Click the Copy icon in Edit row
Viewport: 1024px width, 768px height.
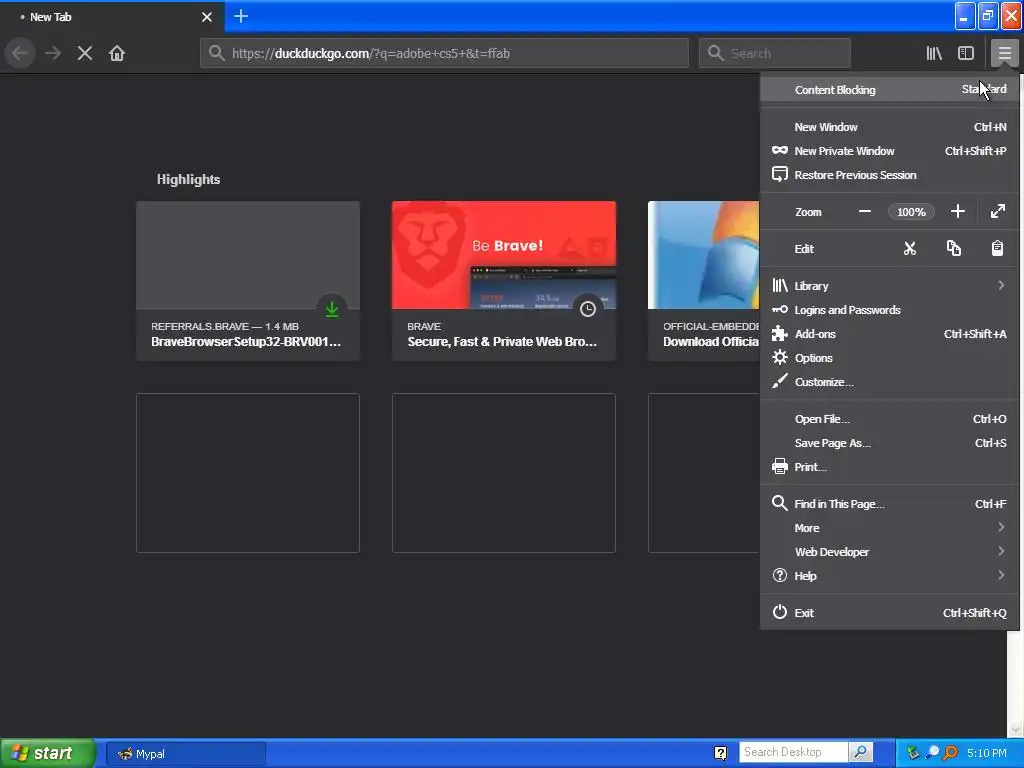(953, 249)
